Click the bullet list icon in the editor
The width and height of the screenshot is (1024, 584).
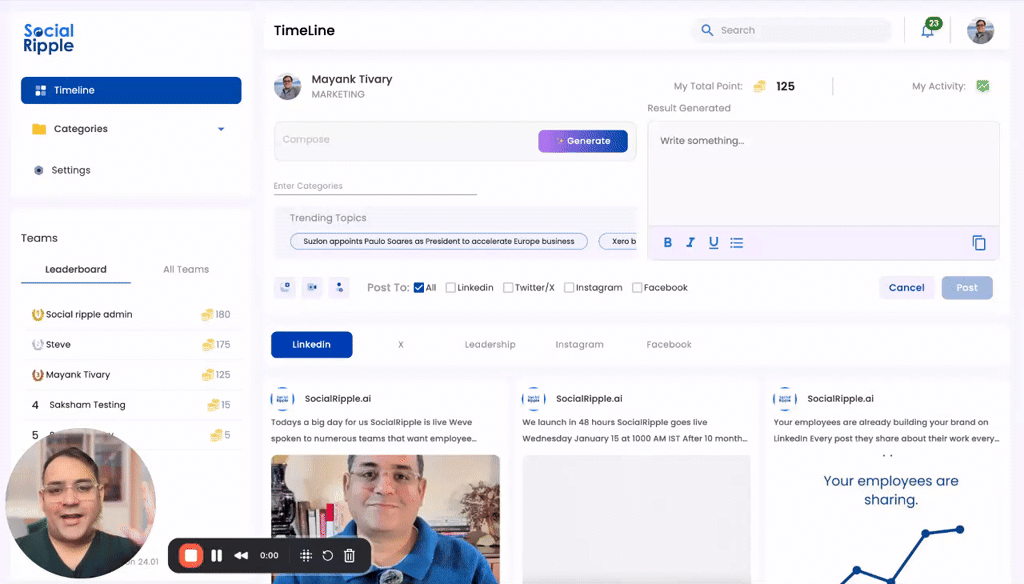point(737,242)
